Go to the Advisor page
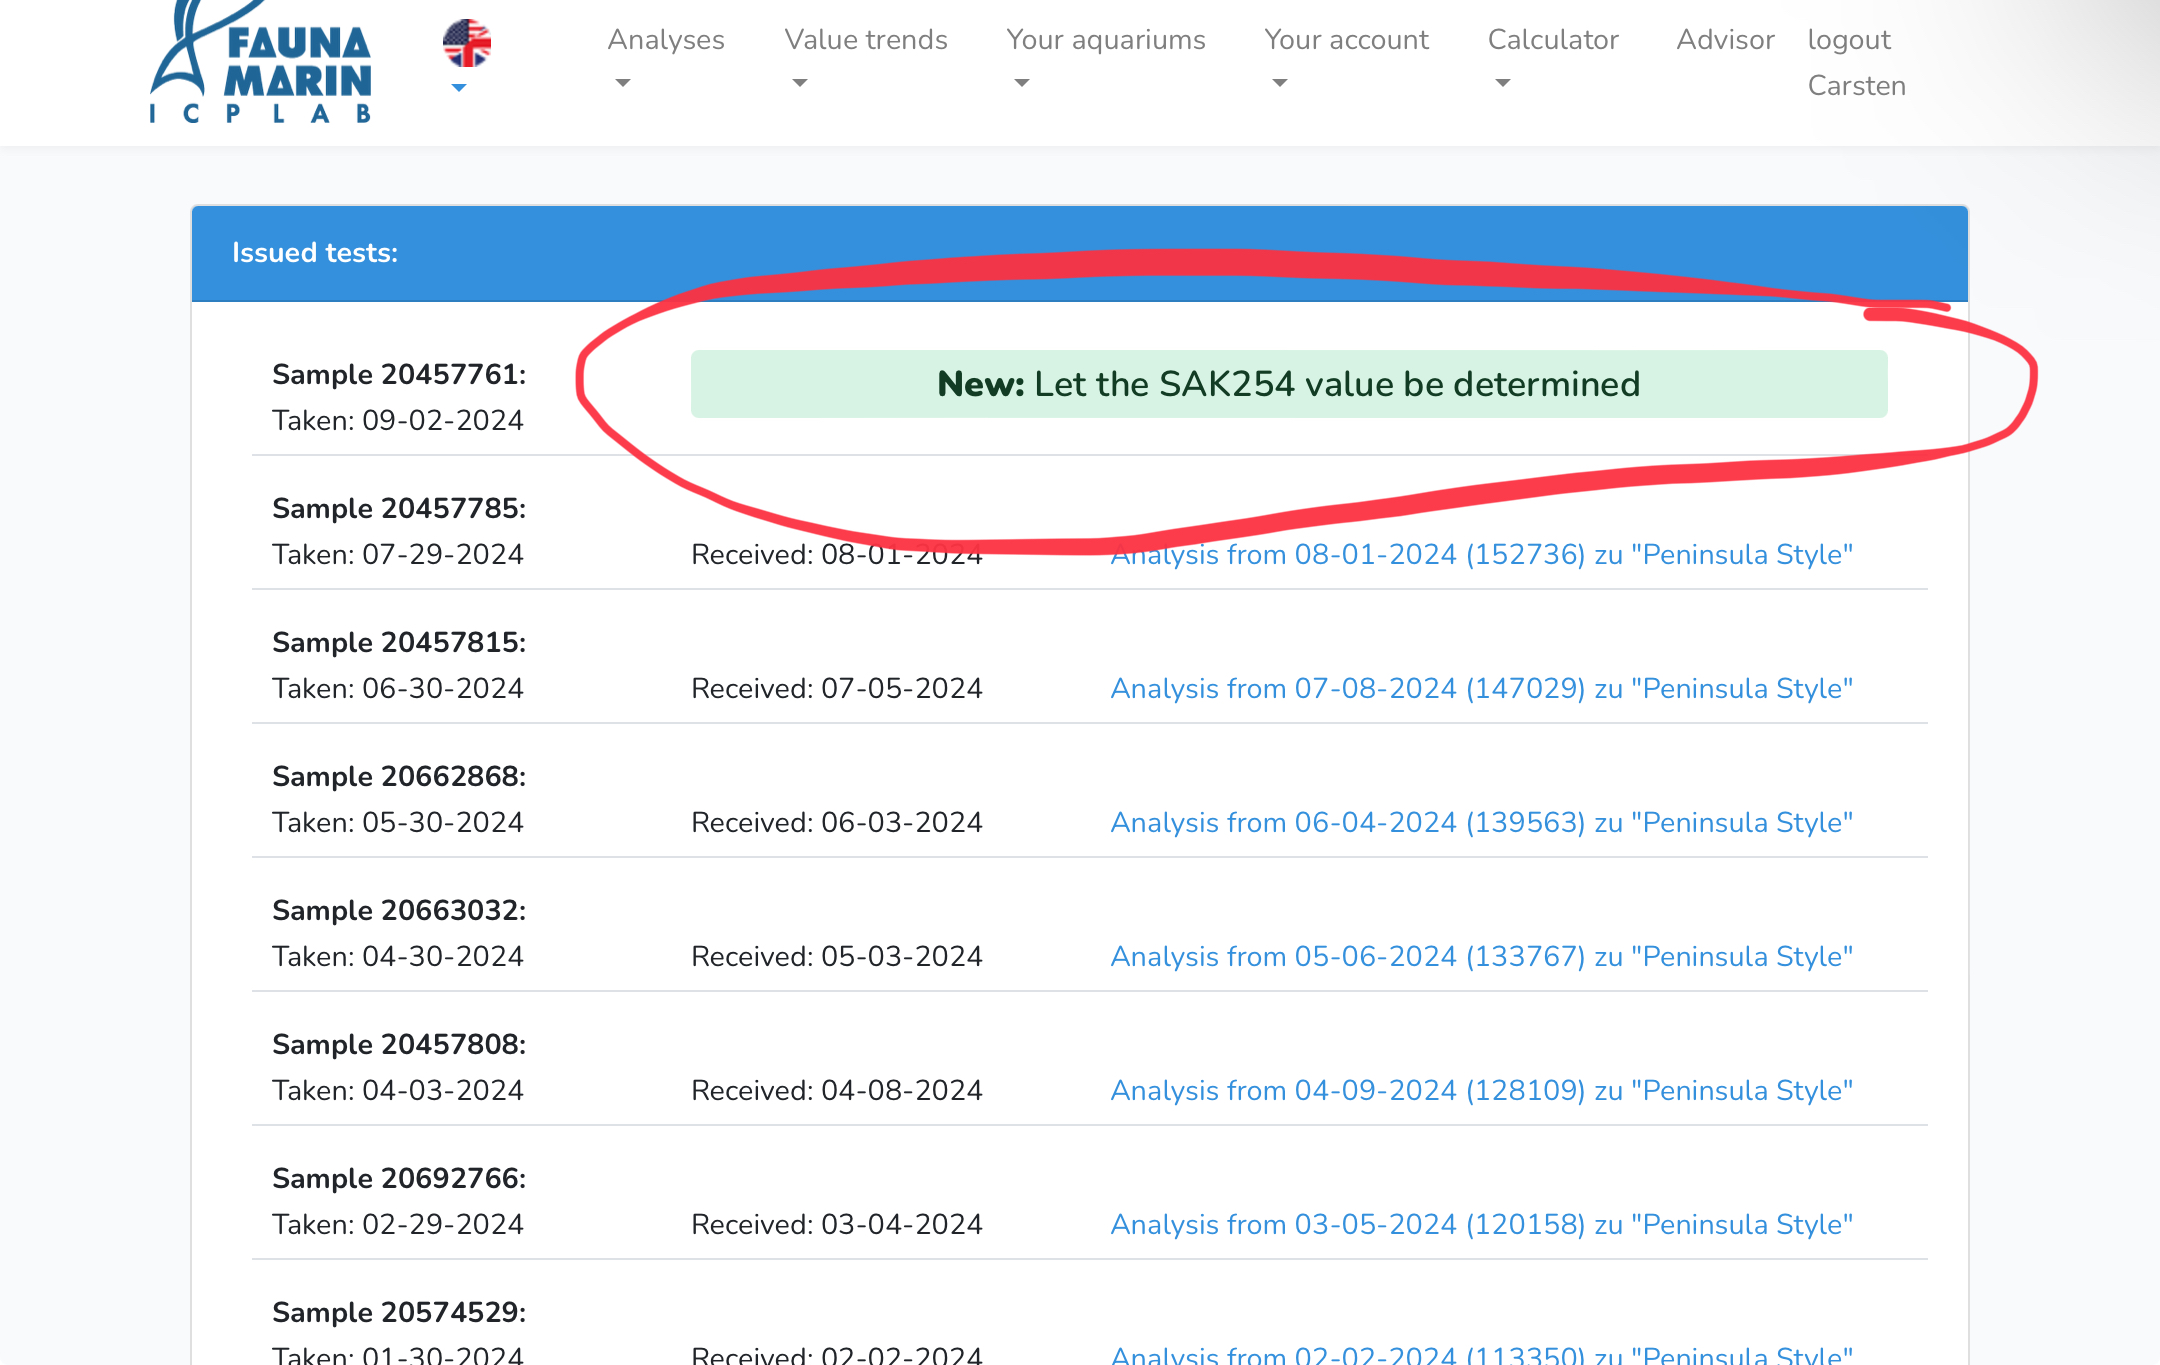Viewport: 2160px width, 1365px height. [1725, 40]
